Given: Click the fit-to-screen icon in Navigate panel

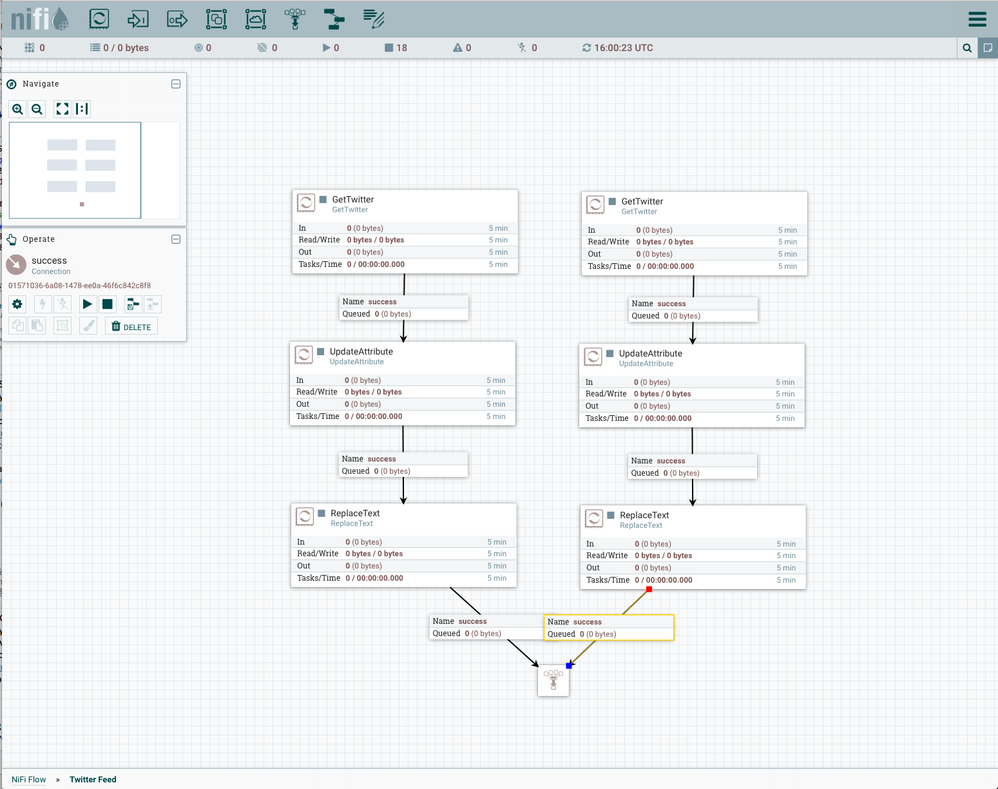Looking at the screenshot, I should click(62, 109).
